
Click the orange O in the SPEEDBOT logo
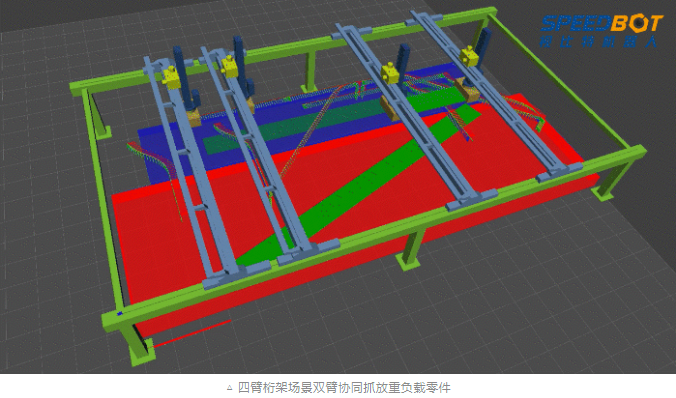tap(639, 23)
